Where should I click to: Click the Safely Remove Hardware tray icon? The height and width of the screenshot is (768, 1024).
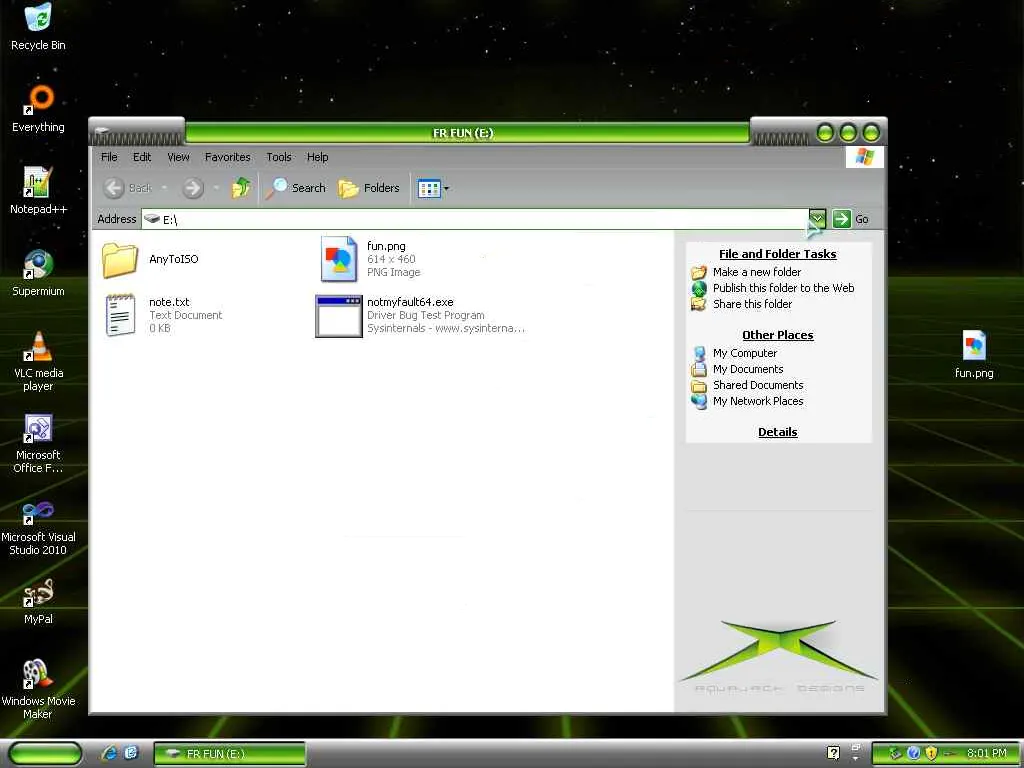tap(895, 753)
